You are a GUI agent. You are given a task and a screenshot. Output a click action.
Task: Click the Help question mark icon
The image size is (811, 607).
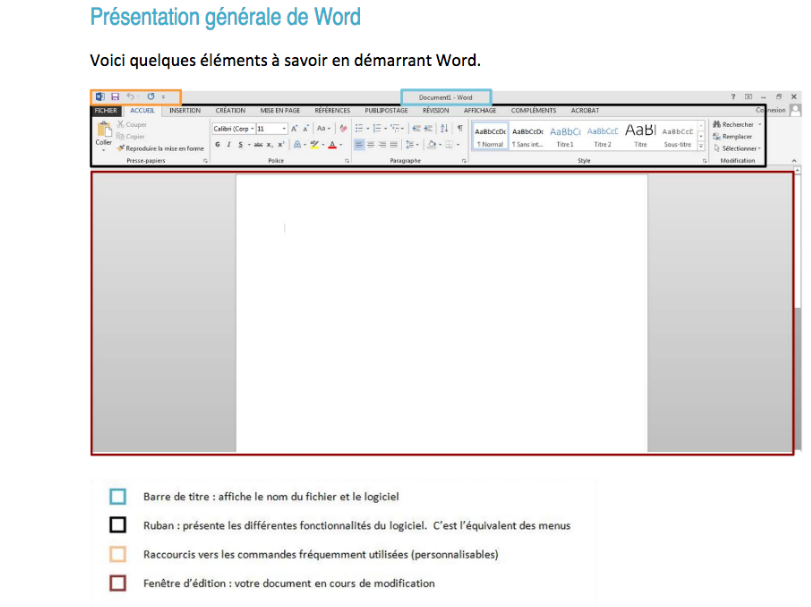[x=733, y=97]
